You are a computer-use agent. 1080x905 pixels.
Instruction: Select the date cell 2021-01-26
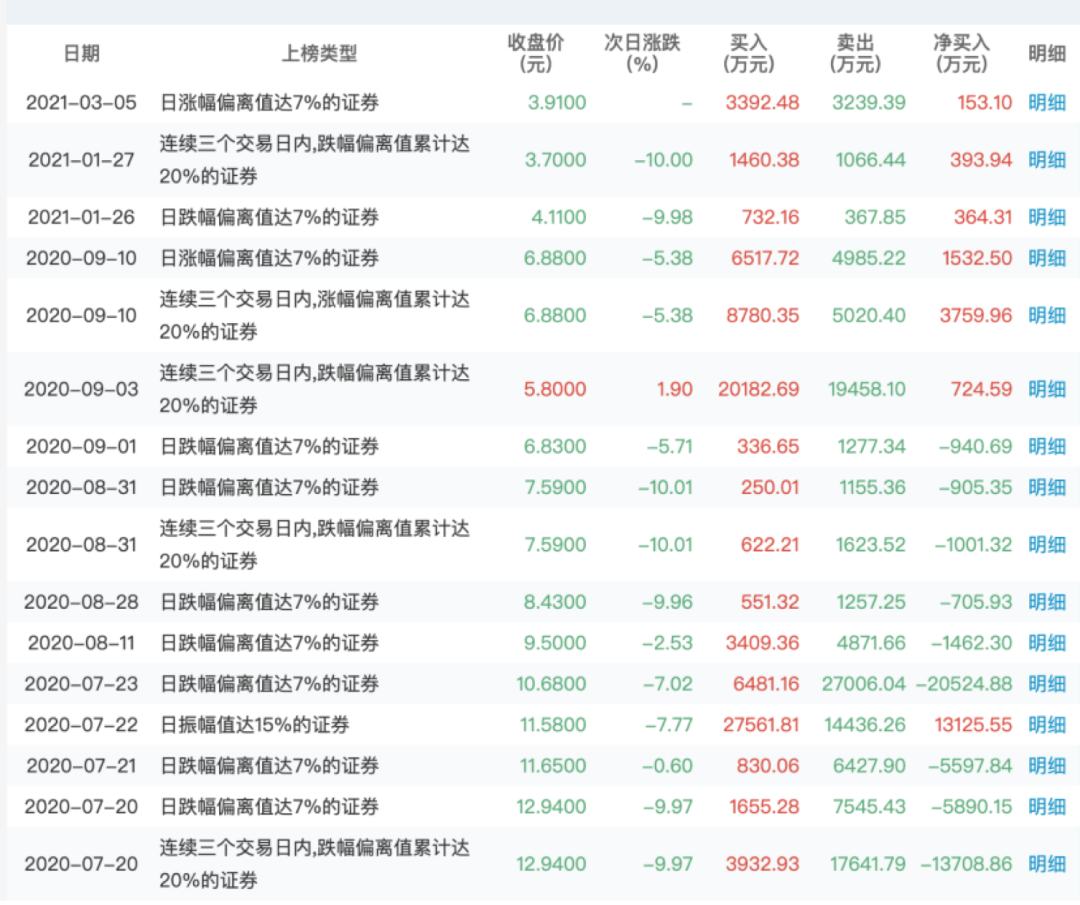point(81,217)
